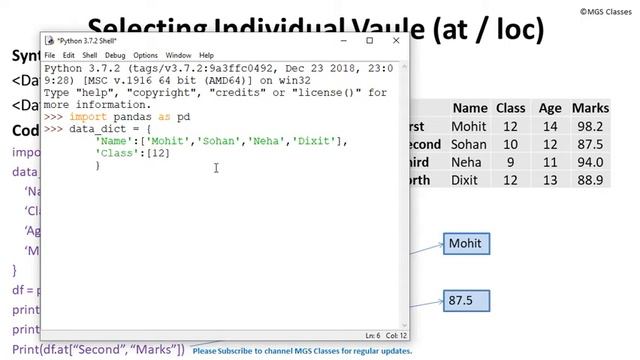Click the 'Neha' cell in the table
Screen dimensions: 640x360
466,162
